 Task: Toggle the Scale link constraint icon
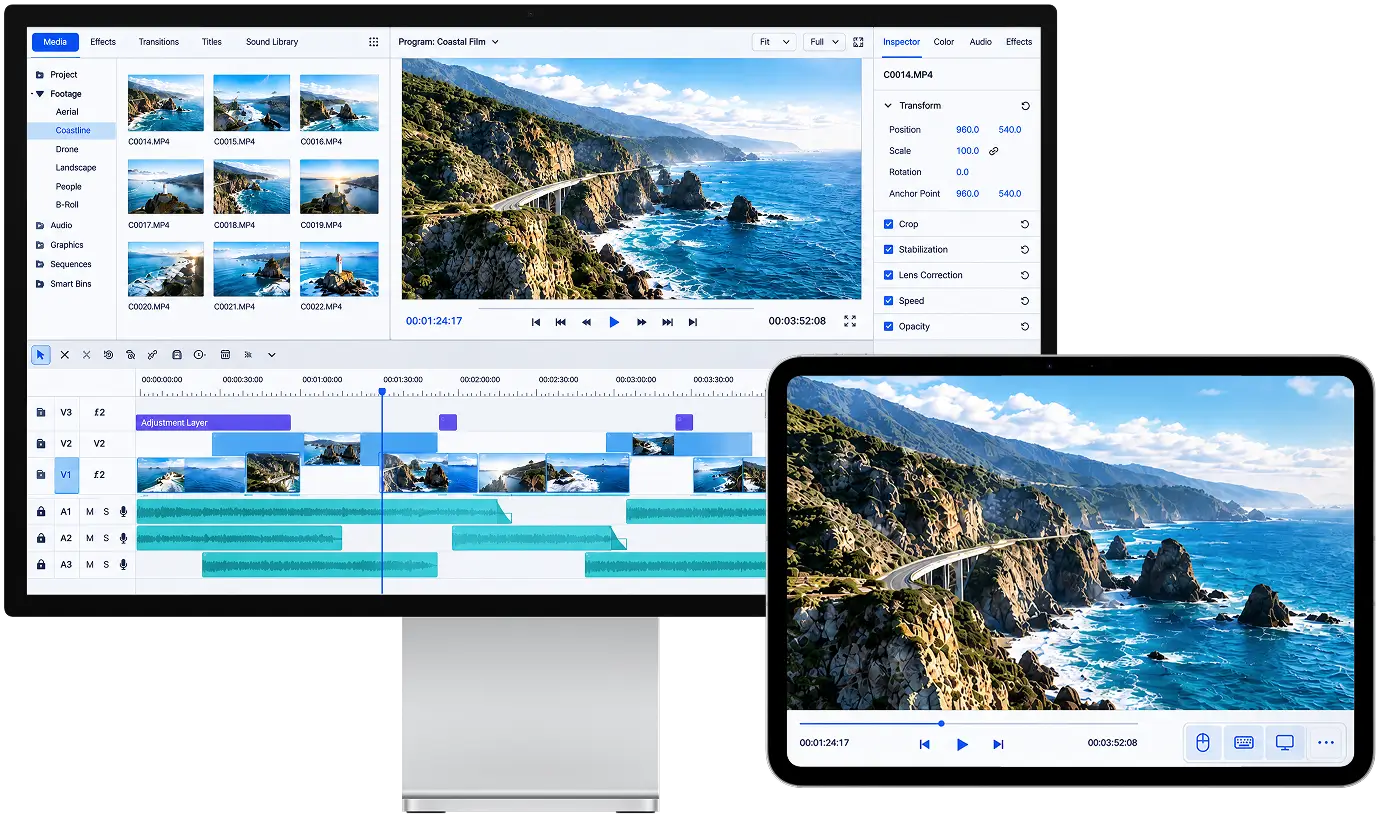click(x=993, y=151)
